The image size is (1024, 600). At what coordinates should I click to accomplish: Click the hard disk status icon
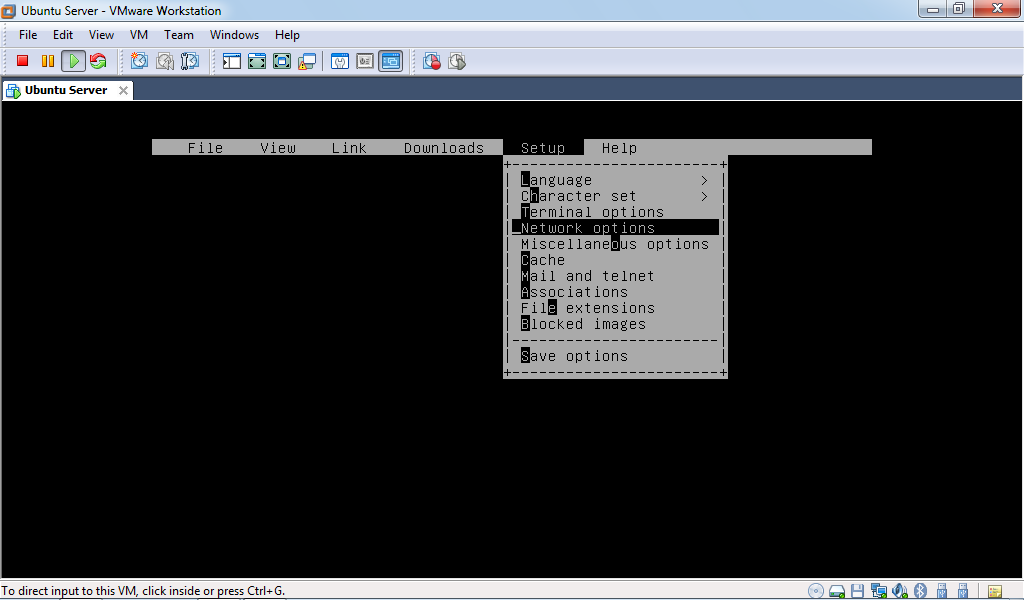pos(837,591)
